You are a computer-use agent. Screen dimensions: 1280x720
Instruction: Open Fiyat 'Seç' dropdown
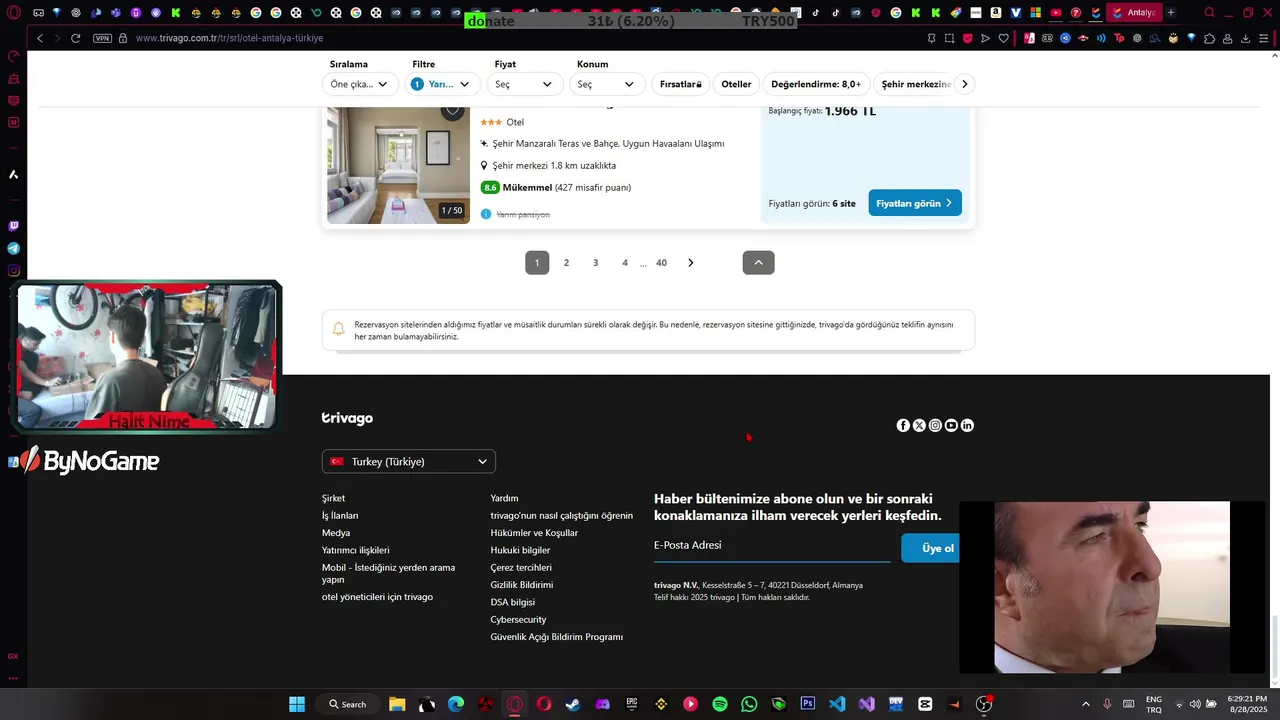524,84
